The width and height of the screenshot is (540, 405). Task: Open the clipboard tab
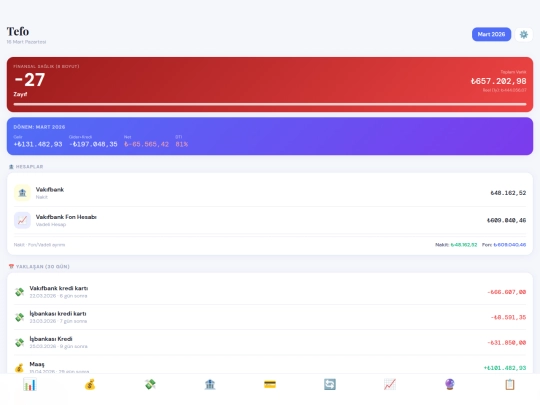coord(510,384)
